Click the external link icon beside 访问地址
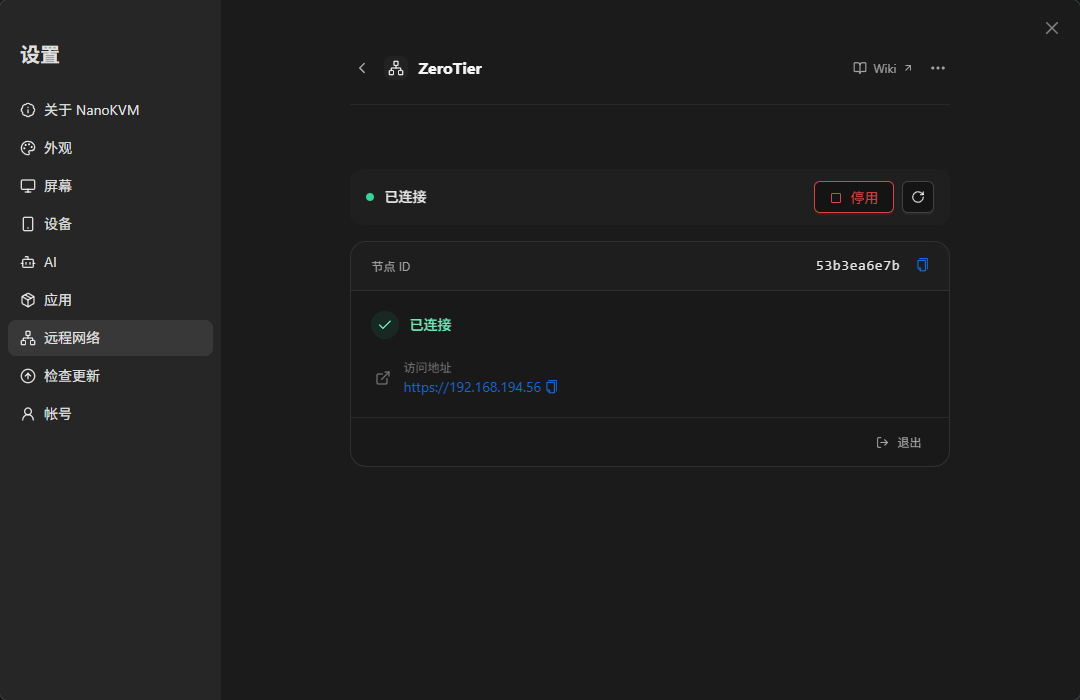 pos(383,378)
